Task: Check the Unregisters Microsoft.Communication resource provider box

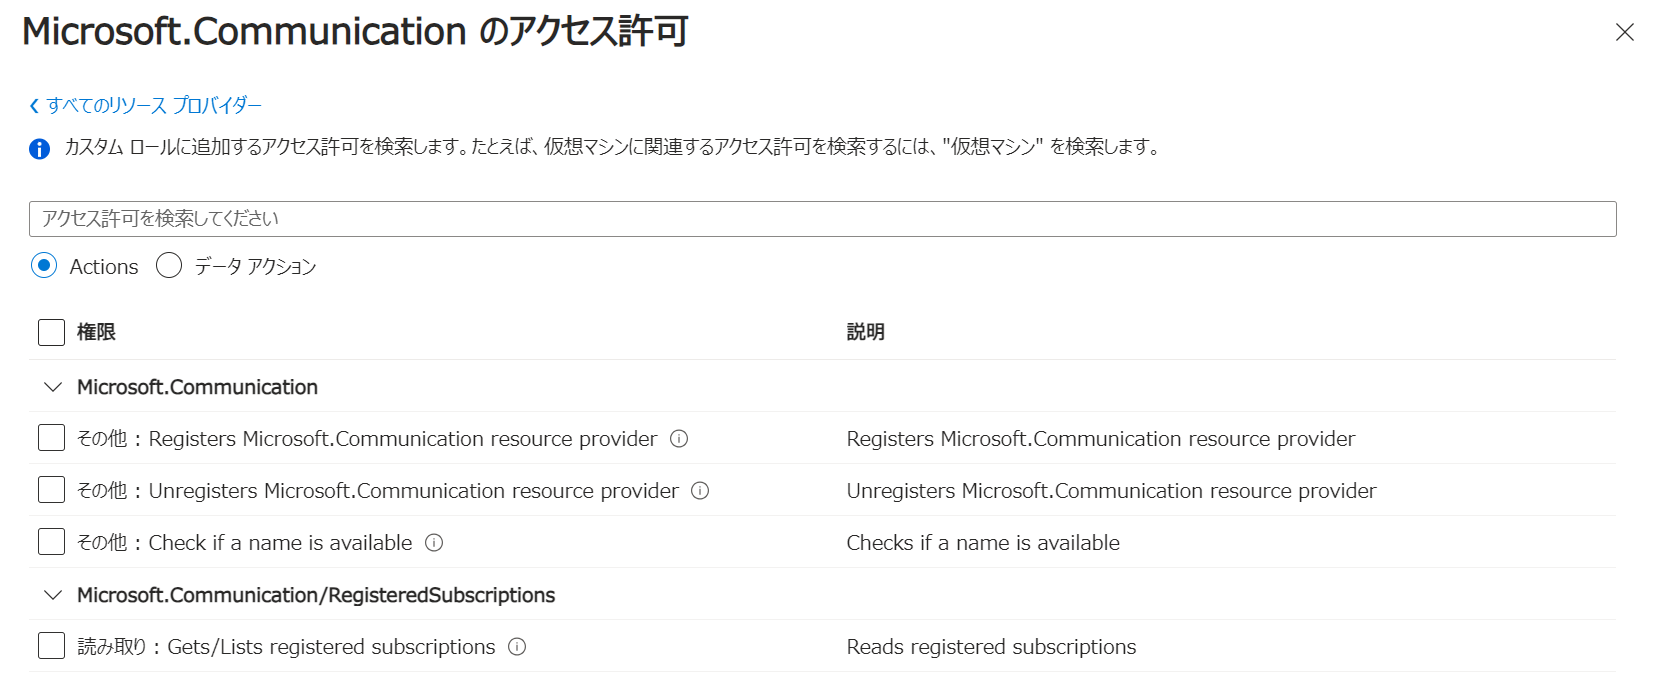Action: point(51,489)
